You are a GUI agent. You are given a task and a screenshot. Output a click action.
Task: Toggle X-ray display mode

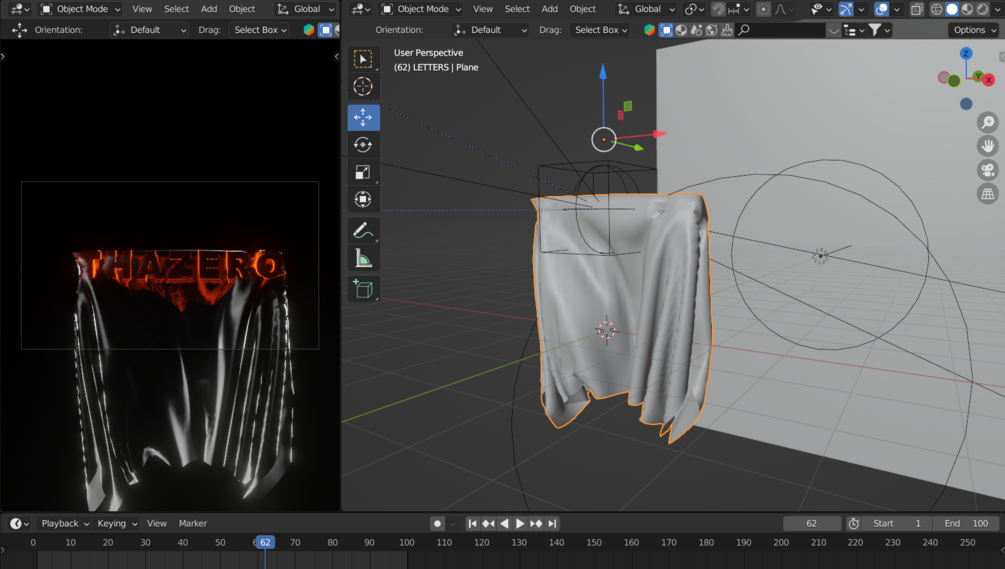[x=916, y=9]
